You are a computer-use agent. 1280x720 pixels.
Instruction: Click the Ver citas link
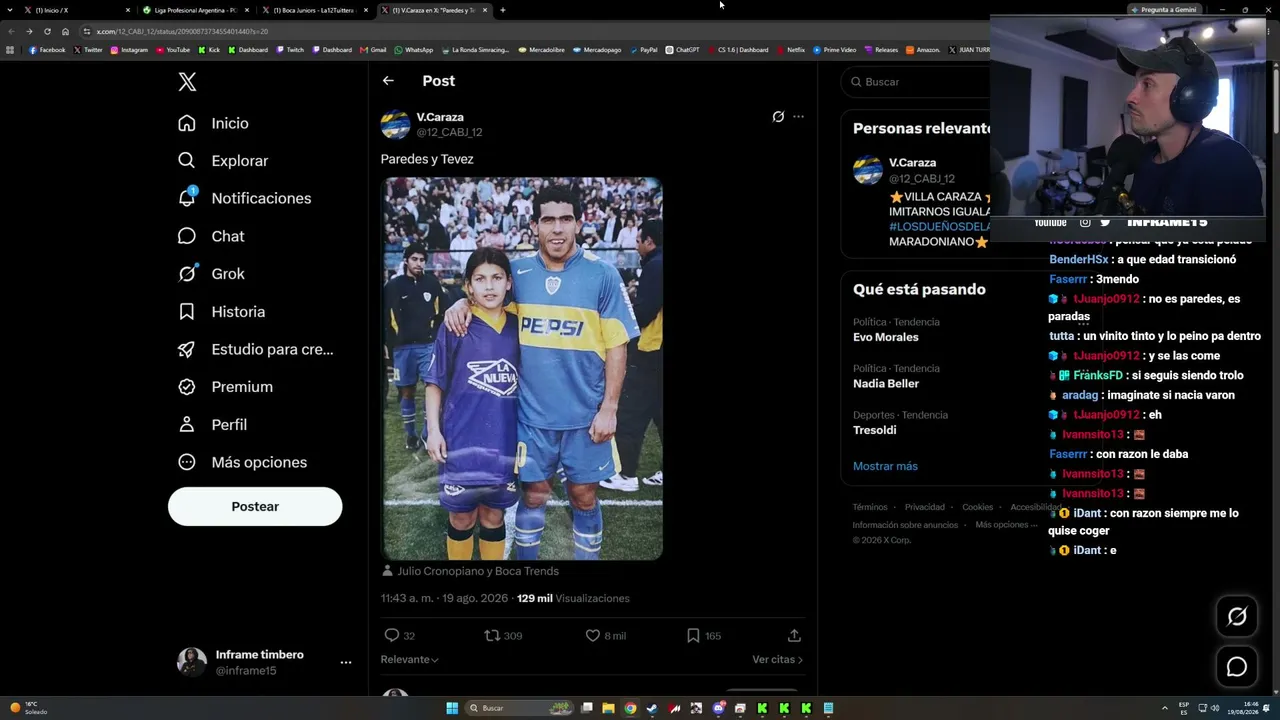(777, 660)
